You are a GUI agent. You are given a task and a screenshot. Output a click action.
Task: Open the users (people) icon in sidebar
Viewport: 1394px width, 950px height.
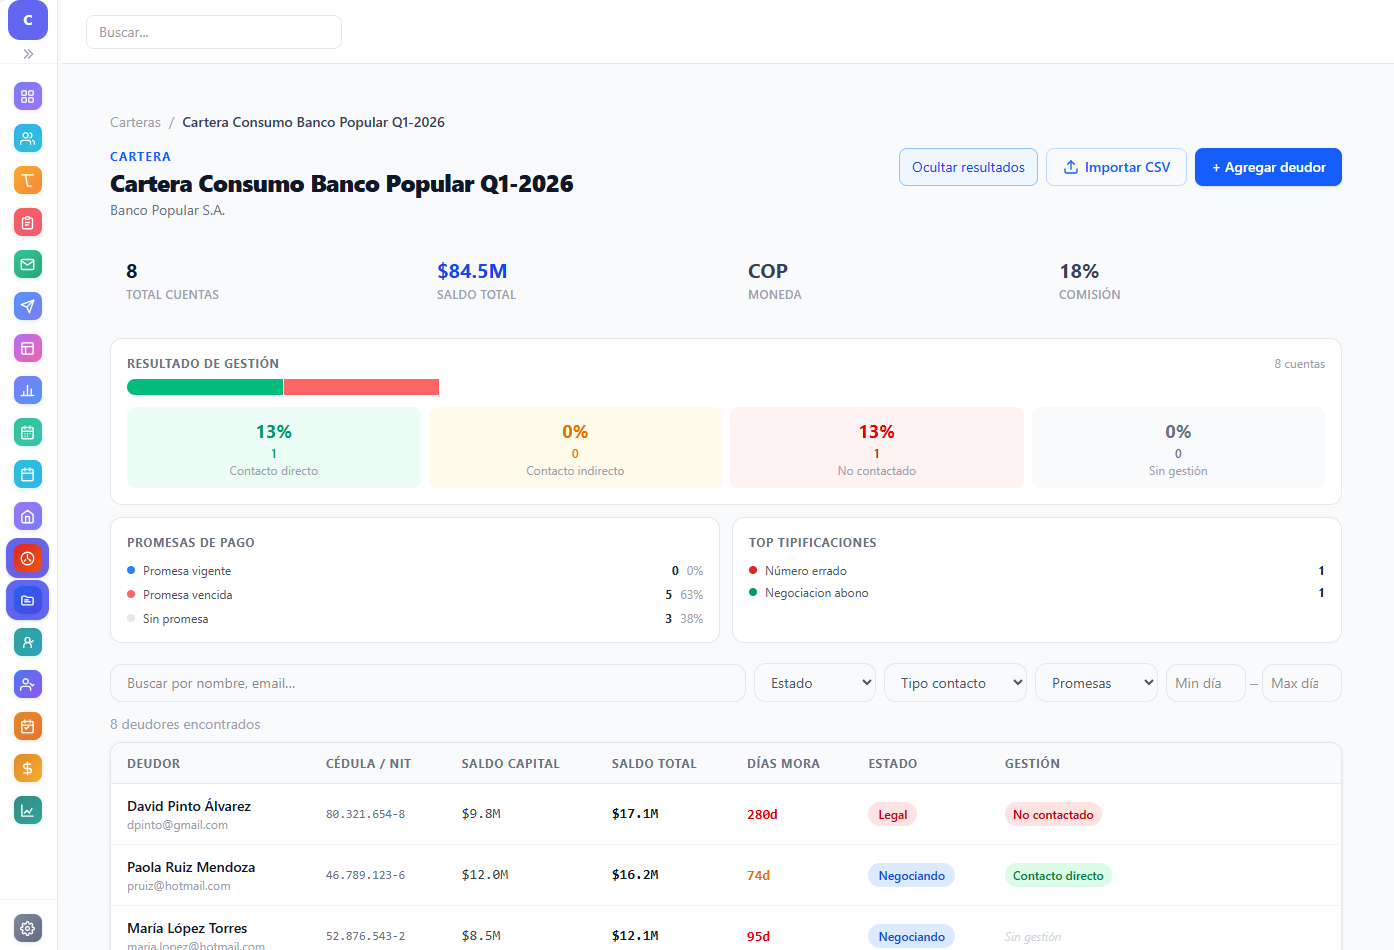coord(28,139)
